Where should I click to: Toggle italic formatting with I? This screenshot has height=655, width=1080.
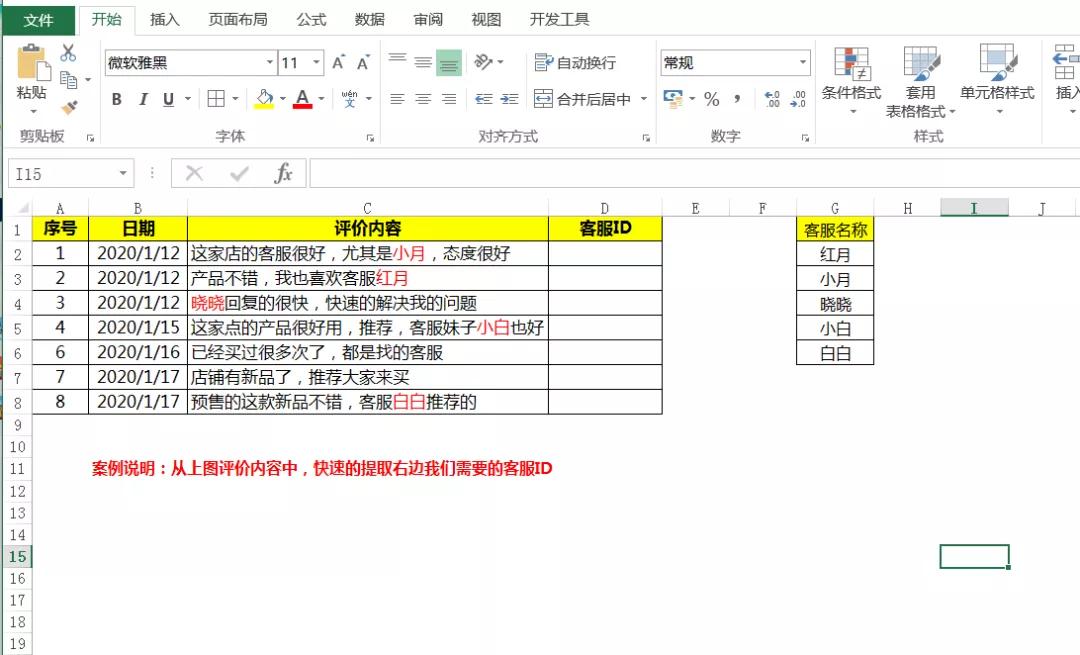click(x=143, y=99)
